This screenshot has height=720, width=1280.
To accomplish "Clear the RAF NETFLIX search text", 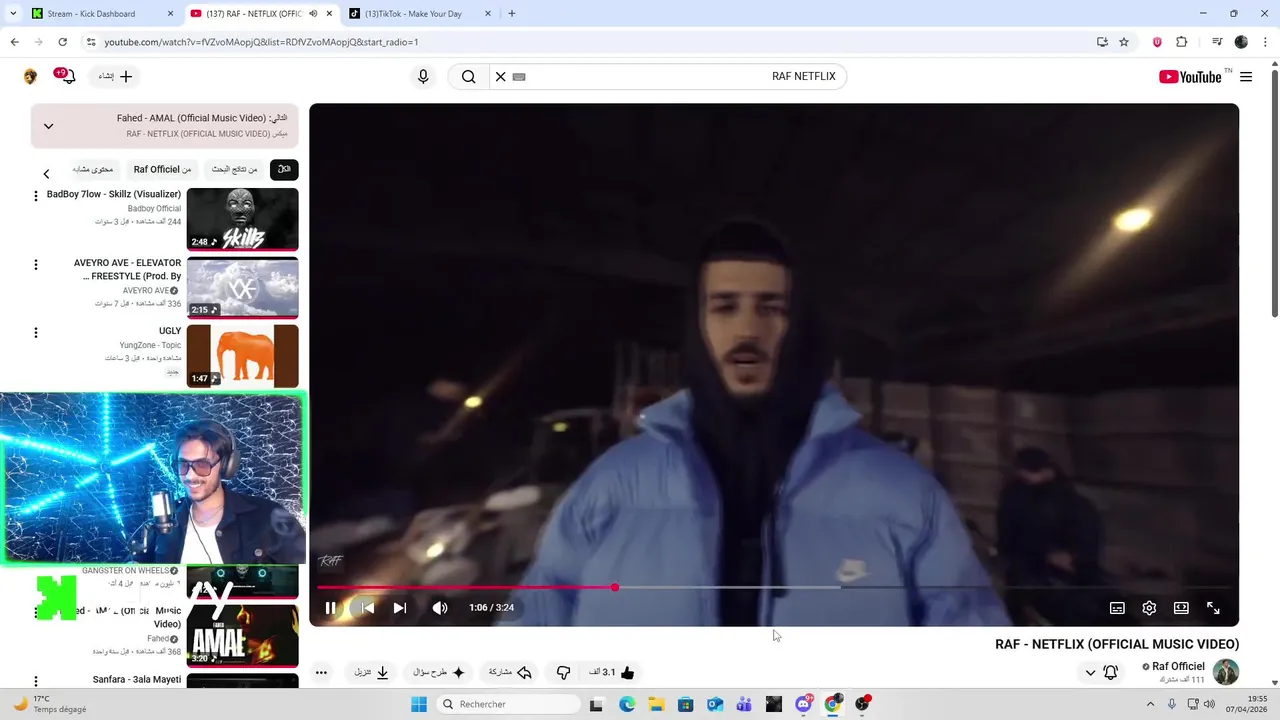I will tap(501, 77).
